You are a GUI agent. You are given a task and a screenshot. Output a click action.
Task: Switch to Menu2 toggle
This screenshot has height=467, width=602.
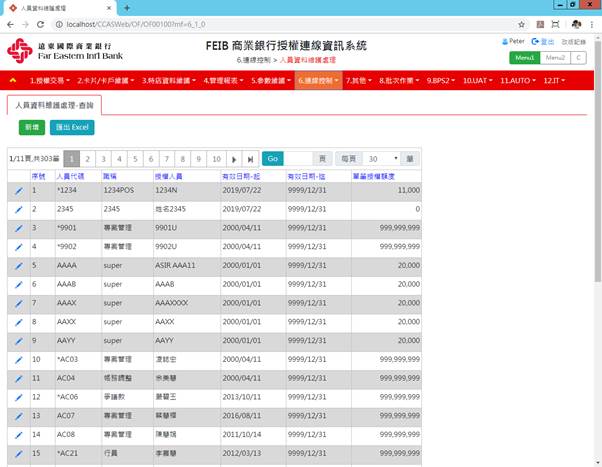click(555, 58)
